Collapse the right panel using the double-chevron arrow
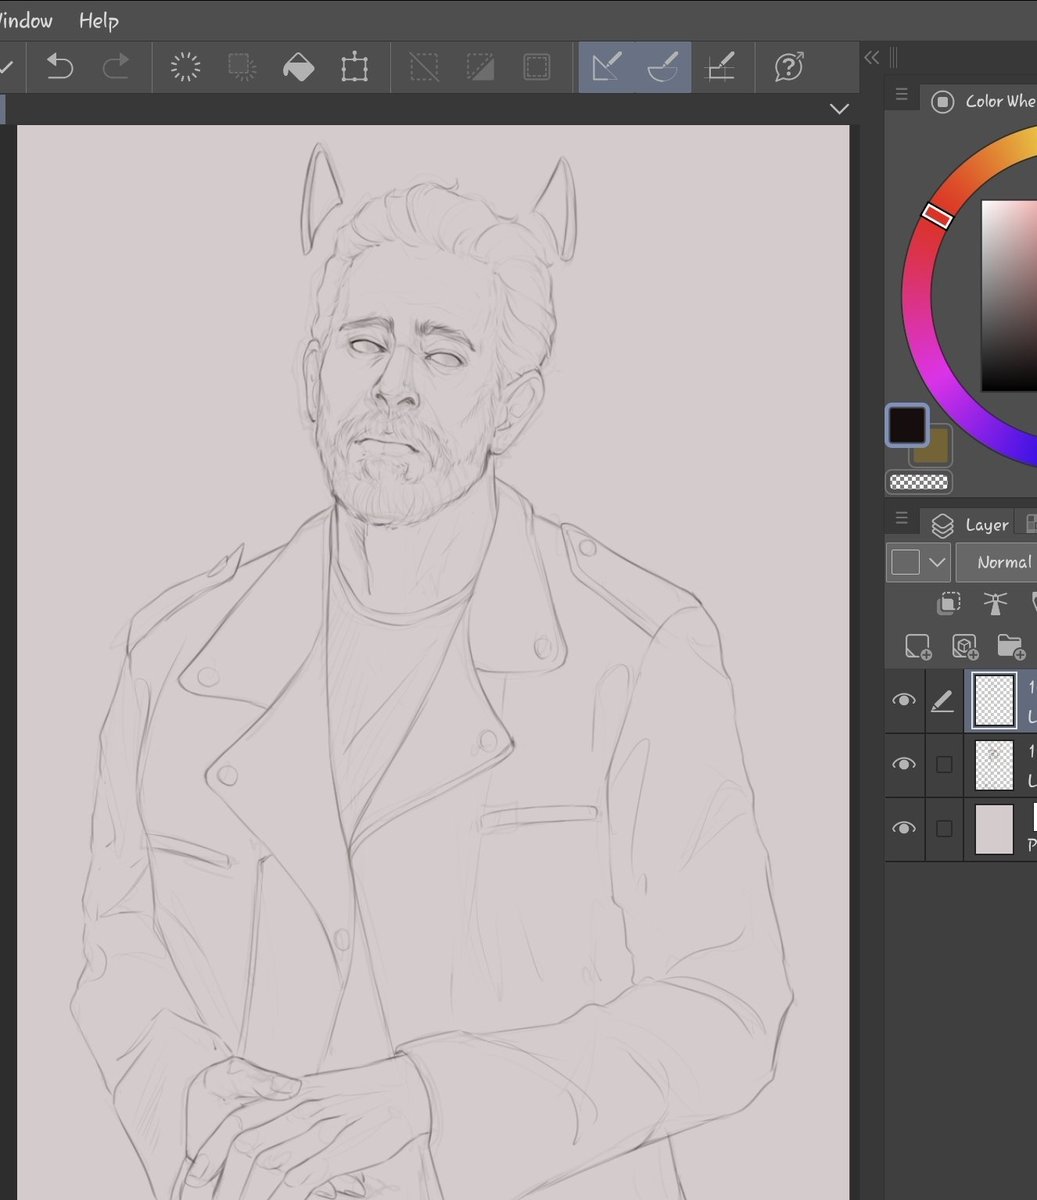 (871, 57)
